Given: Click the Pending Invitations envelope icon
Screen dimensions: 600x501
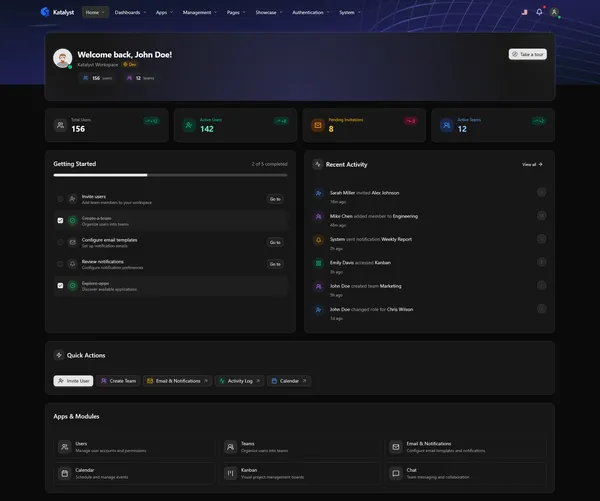Looking at the screenshot, I should [318, 125].
